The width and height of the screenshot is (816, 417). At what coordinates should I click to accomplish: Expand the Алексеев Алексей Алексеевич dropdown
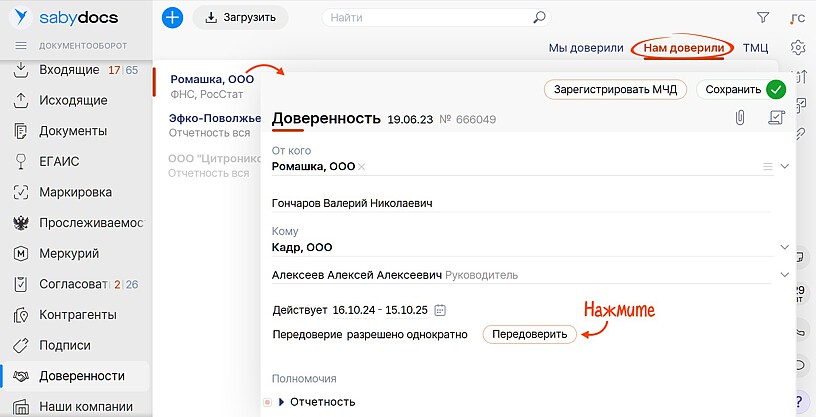[x=785, y=275]
